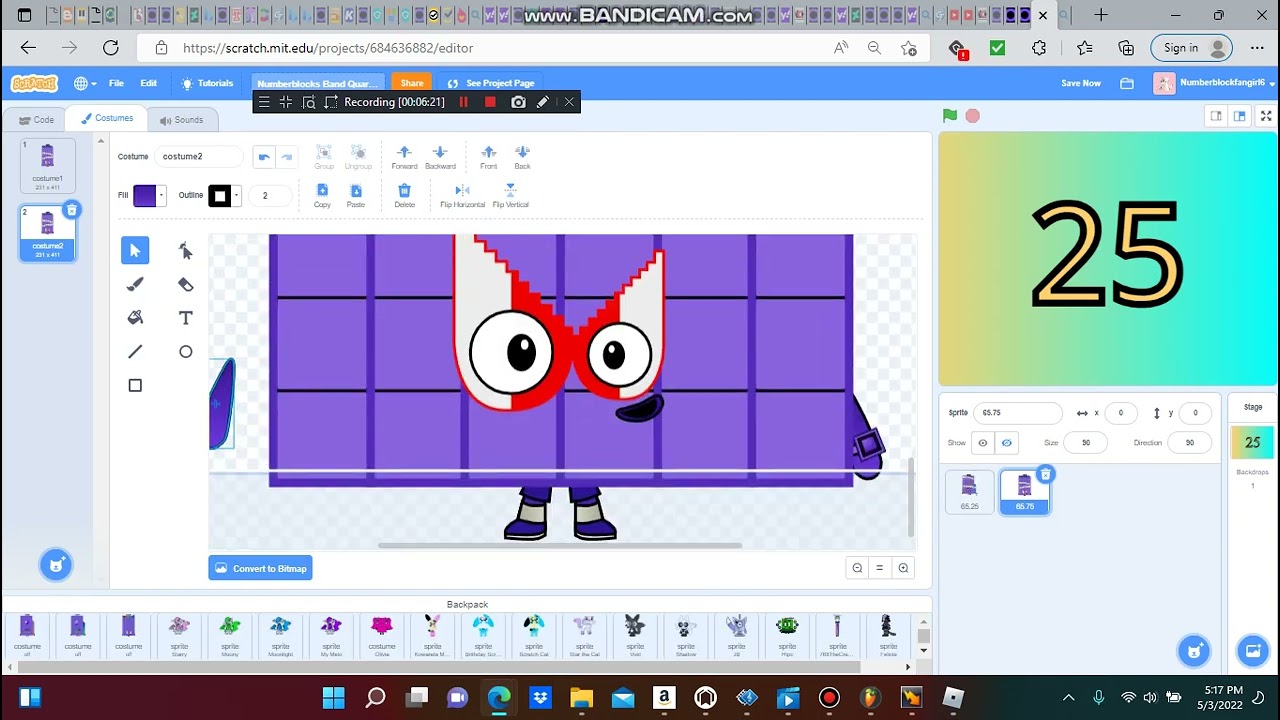Click the orange Share button
This screenshot has height=720, width=1280.
pos(412,83)
